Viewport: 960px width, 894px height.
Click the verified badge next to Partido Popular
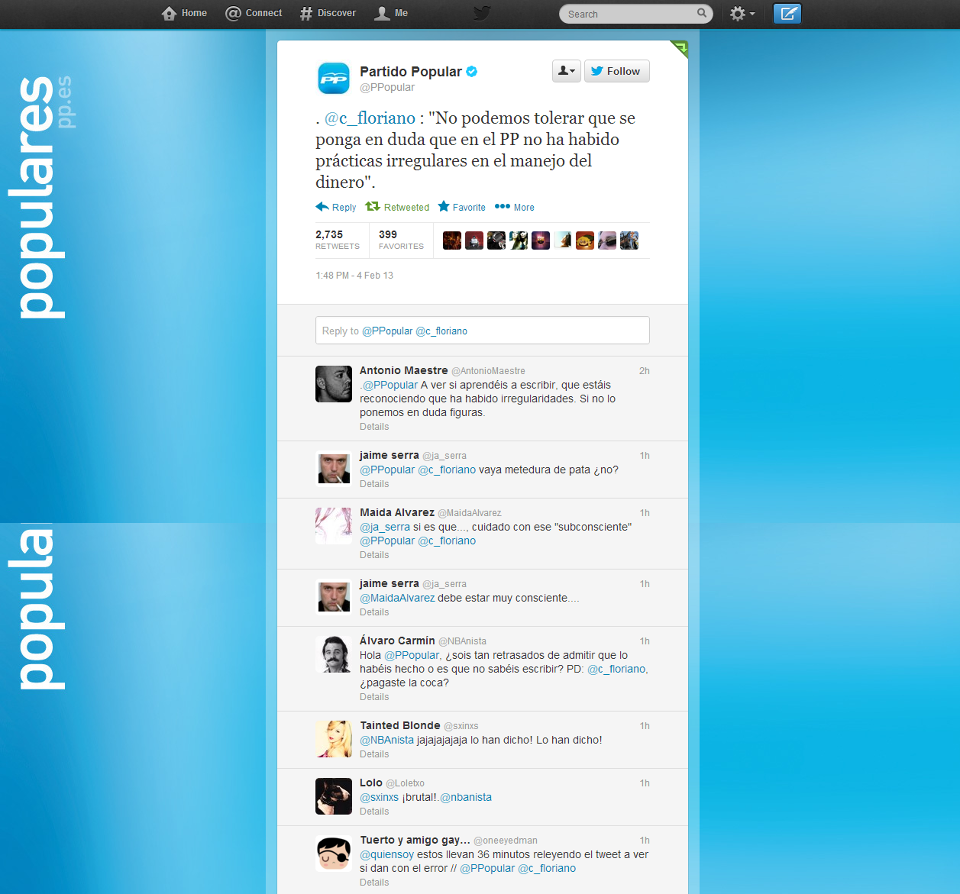point(471,72)
